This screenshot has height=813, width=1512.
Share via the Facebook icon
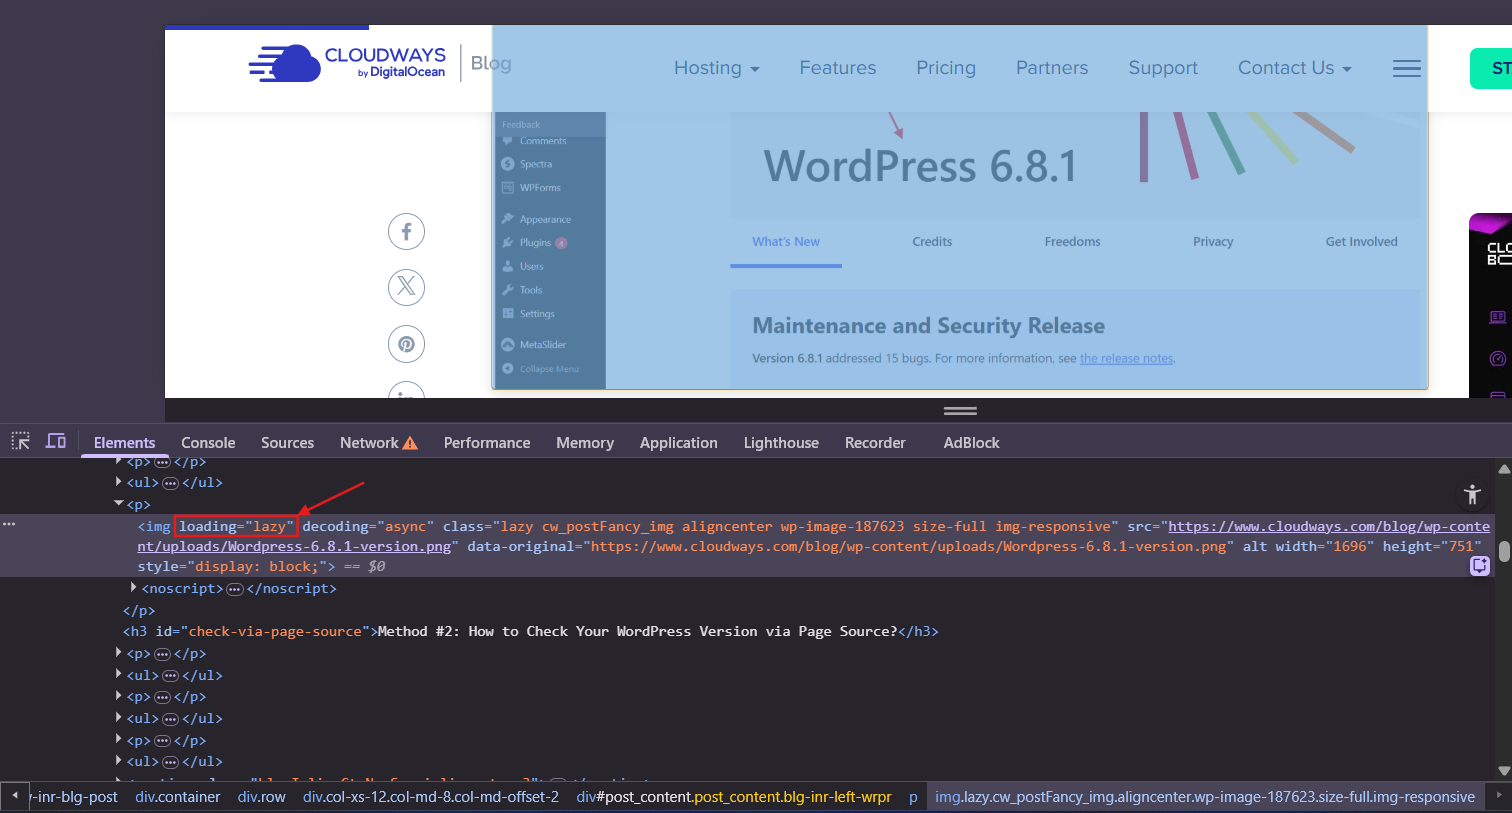[x=406, y=232]
